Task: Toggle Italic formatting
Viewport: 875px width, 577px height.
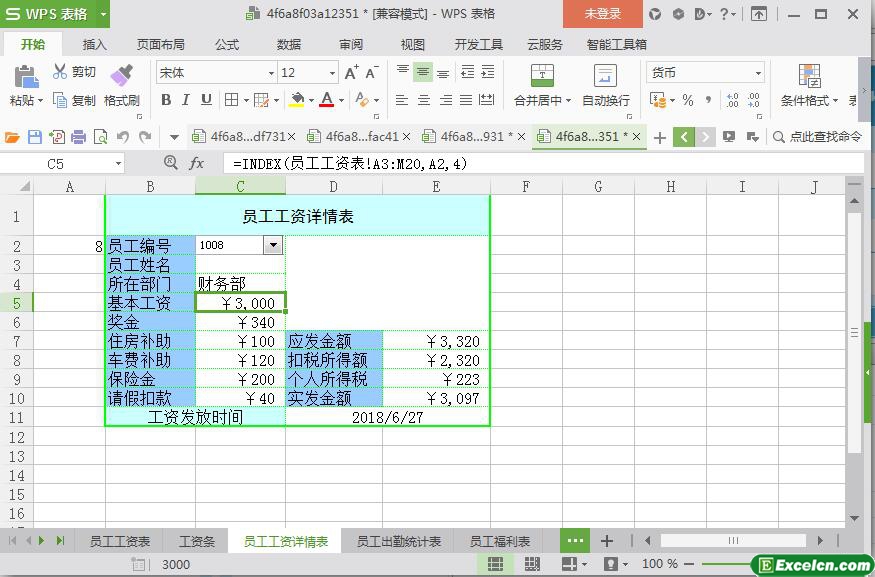Action: (186, 100)
